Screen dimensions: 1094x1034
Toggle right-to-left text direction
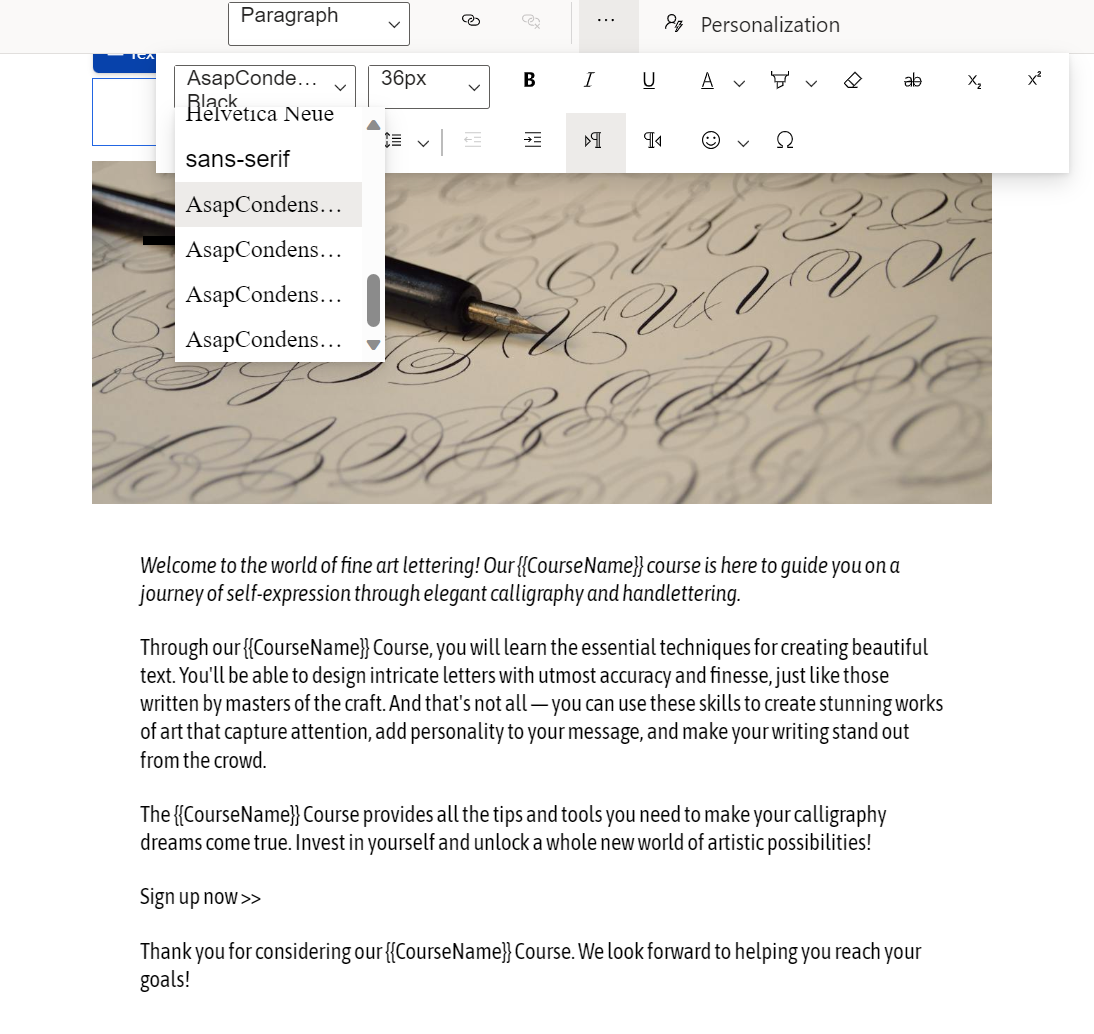(654, 141)
